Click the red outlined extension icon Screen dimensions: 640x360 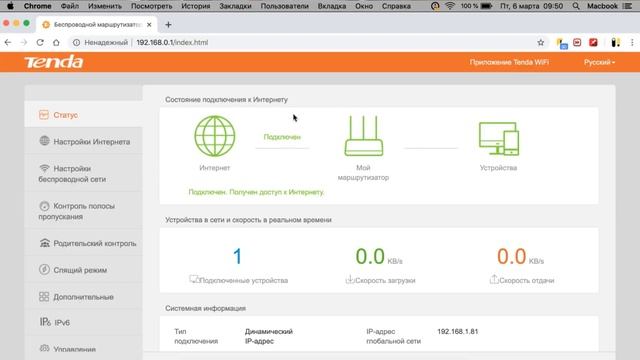(x=577, y=42)
